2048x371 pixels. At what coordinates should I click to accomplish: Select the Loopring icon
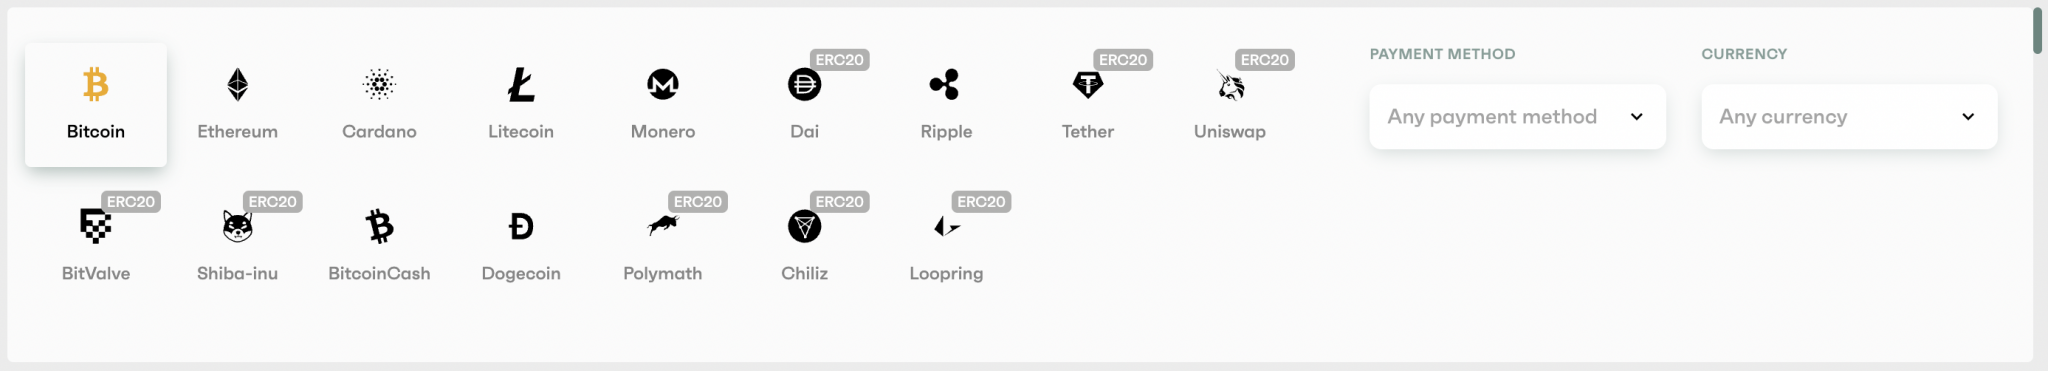946,227
